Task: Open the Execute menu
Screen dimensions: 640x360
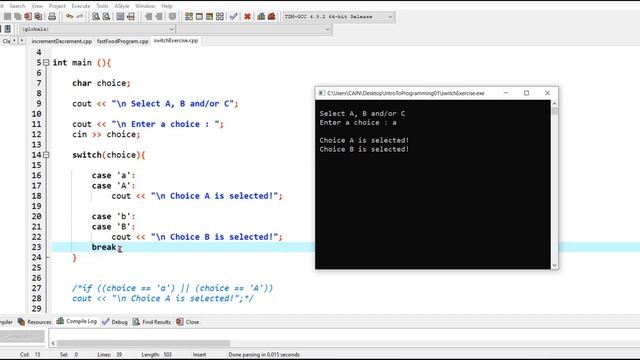Action: (81, 6)
